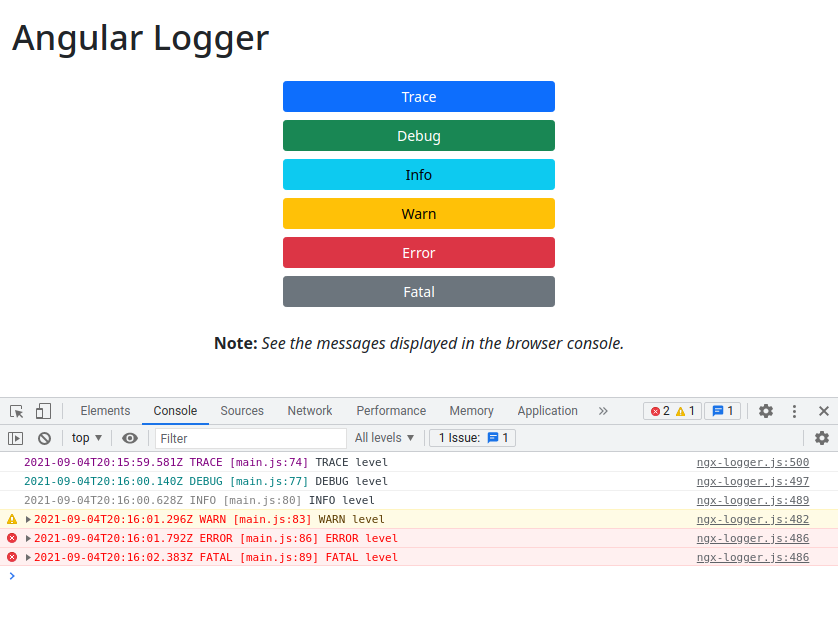Switch to the Network tab
This screenshot has width=838, height=617.
[x=310, y=411]
